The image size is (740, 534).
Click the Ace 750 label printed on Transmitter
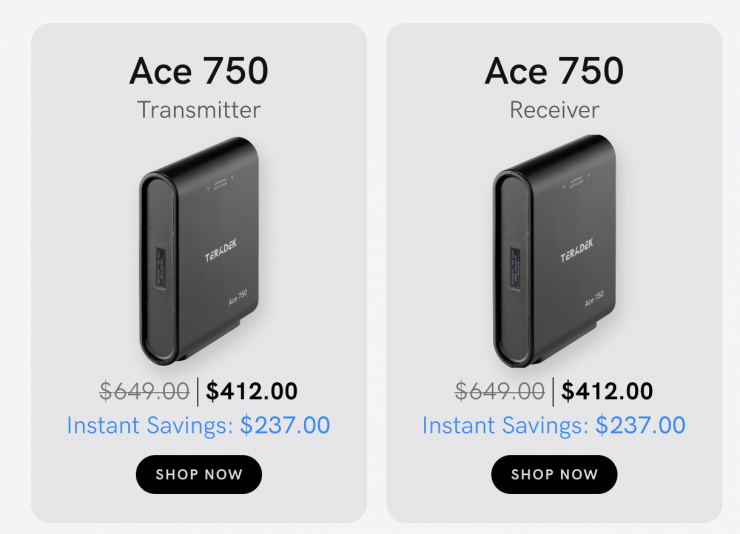pos(238,298)
